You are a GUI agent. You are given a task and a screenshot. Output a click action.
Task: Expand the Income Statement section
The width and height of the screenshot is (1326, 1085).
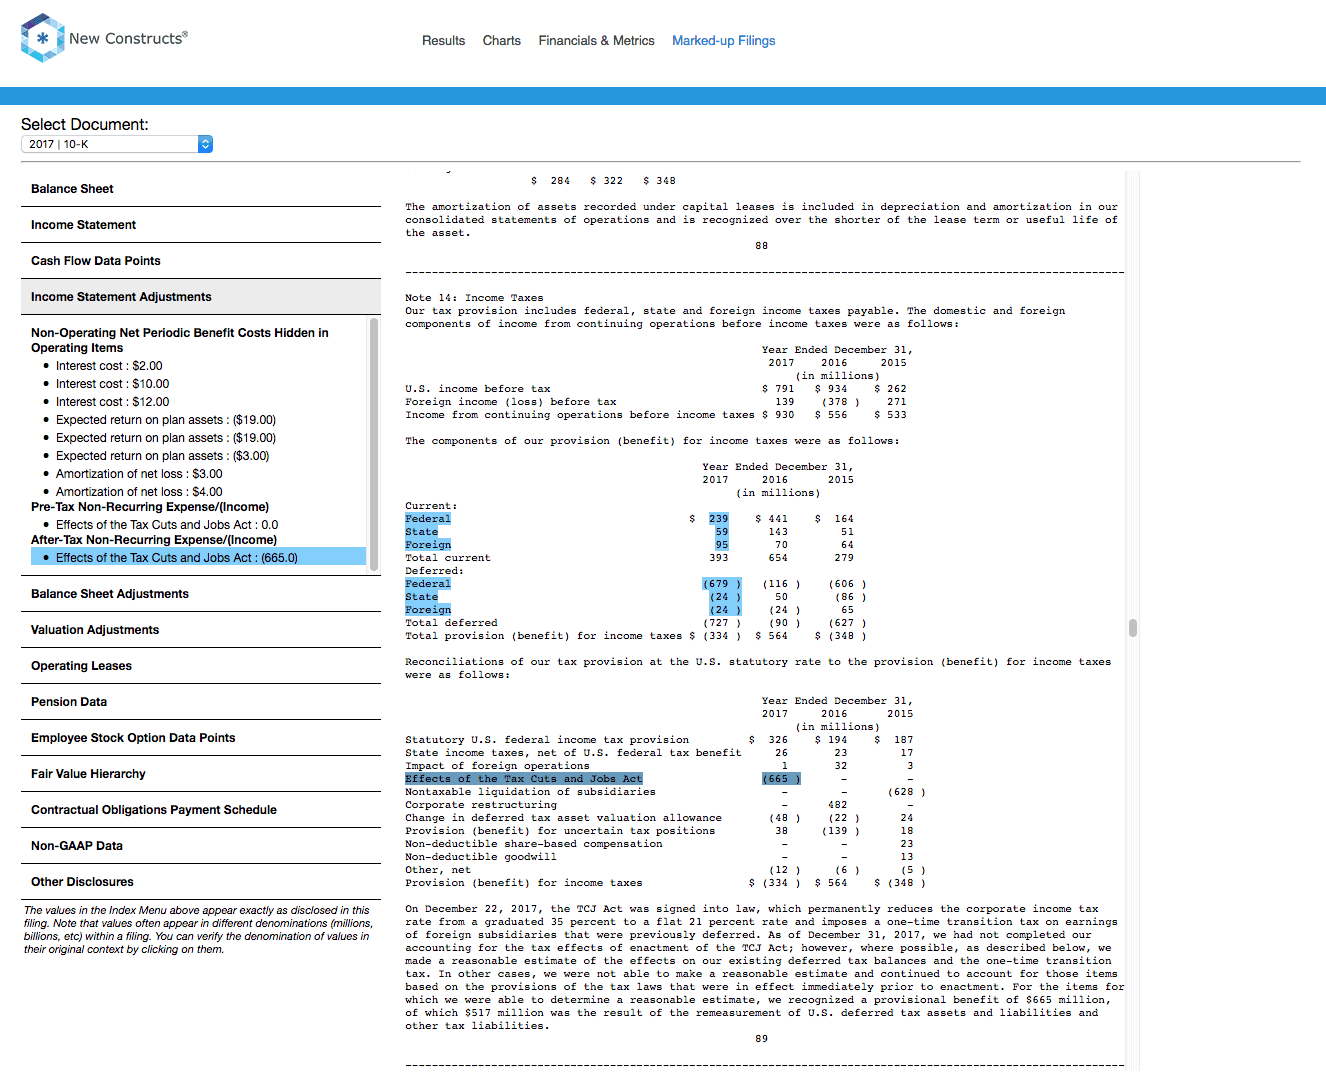[201, 225]
